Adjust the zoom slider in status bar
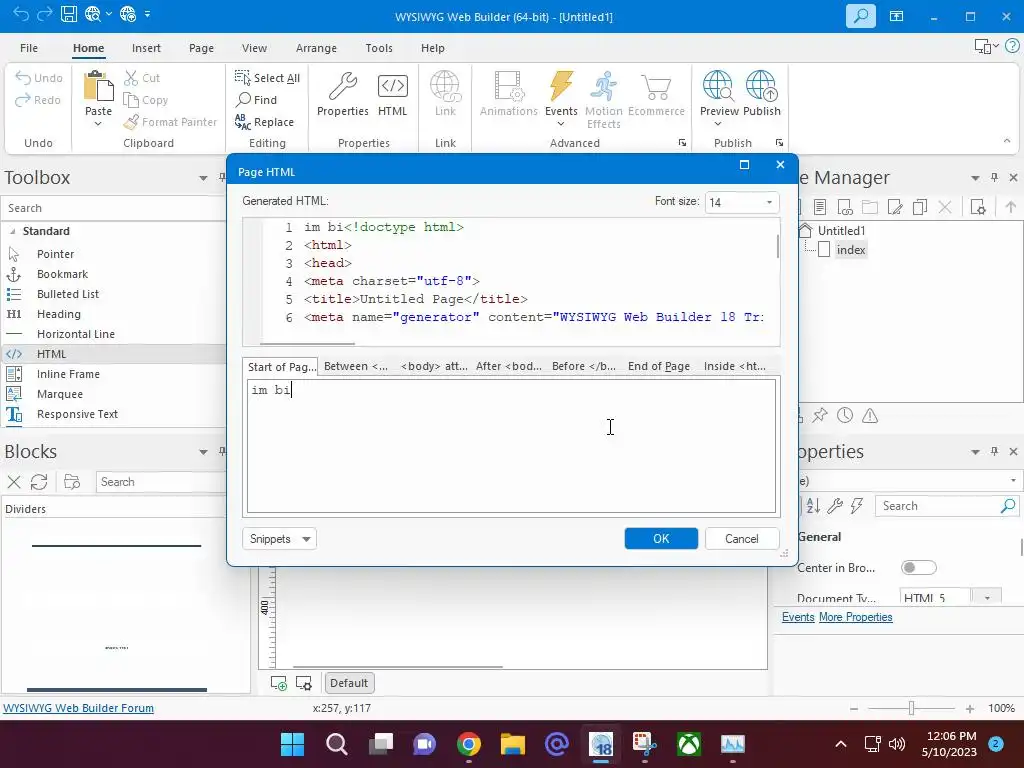 (912, 708)
